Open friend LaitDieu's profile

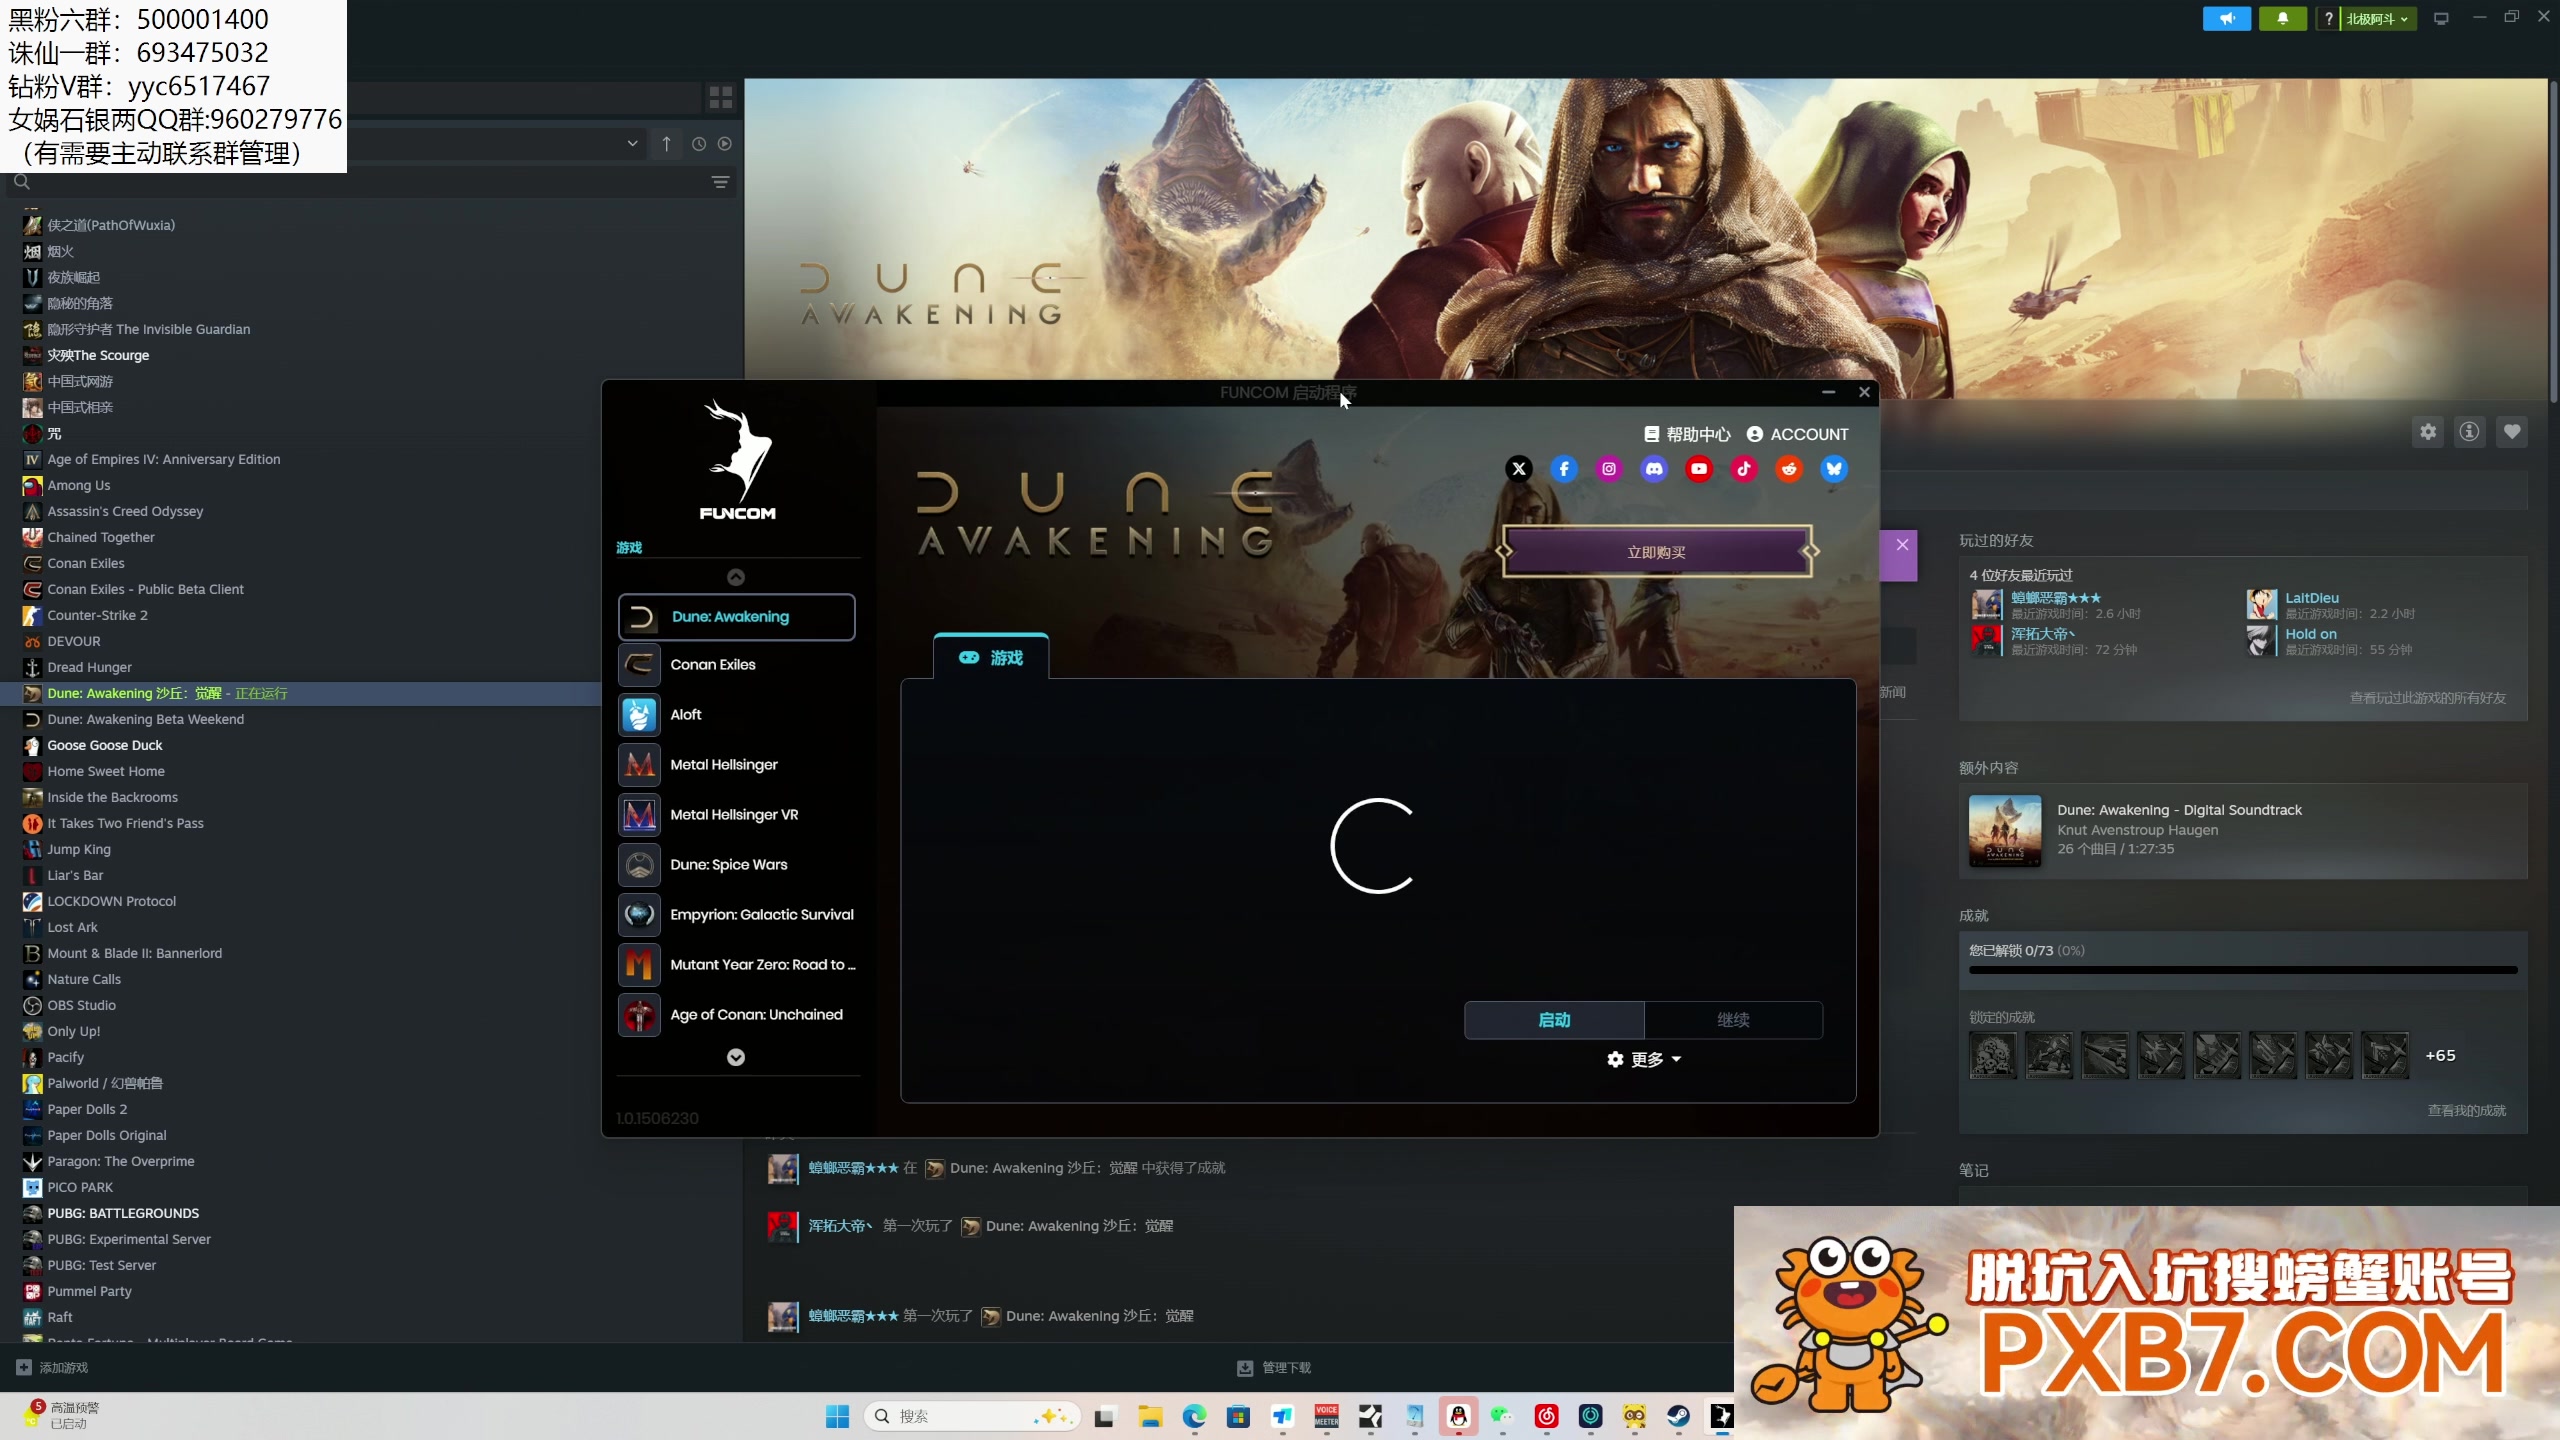(x=2312, y=598)
